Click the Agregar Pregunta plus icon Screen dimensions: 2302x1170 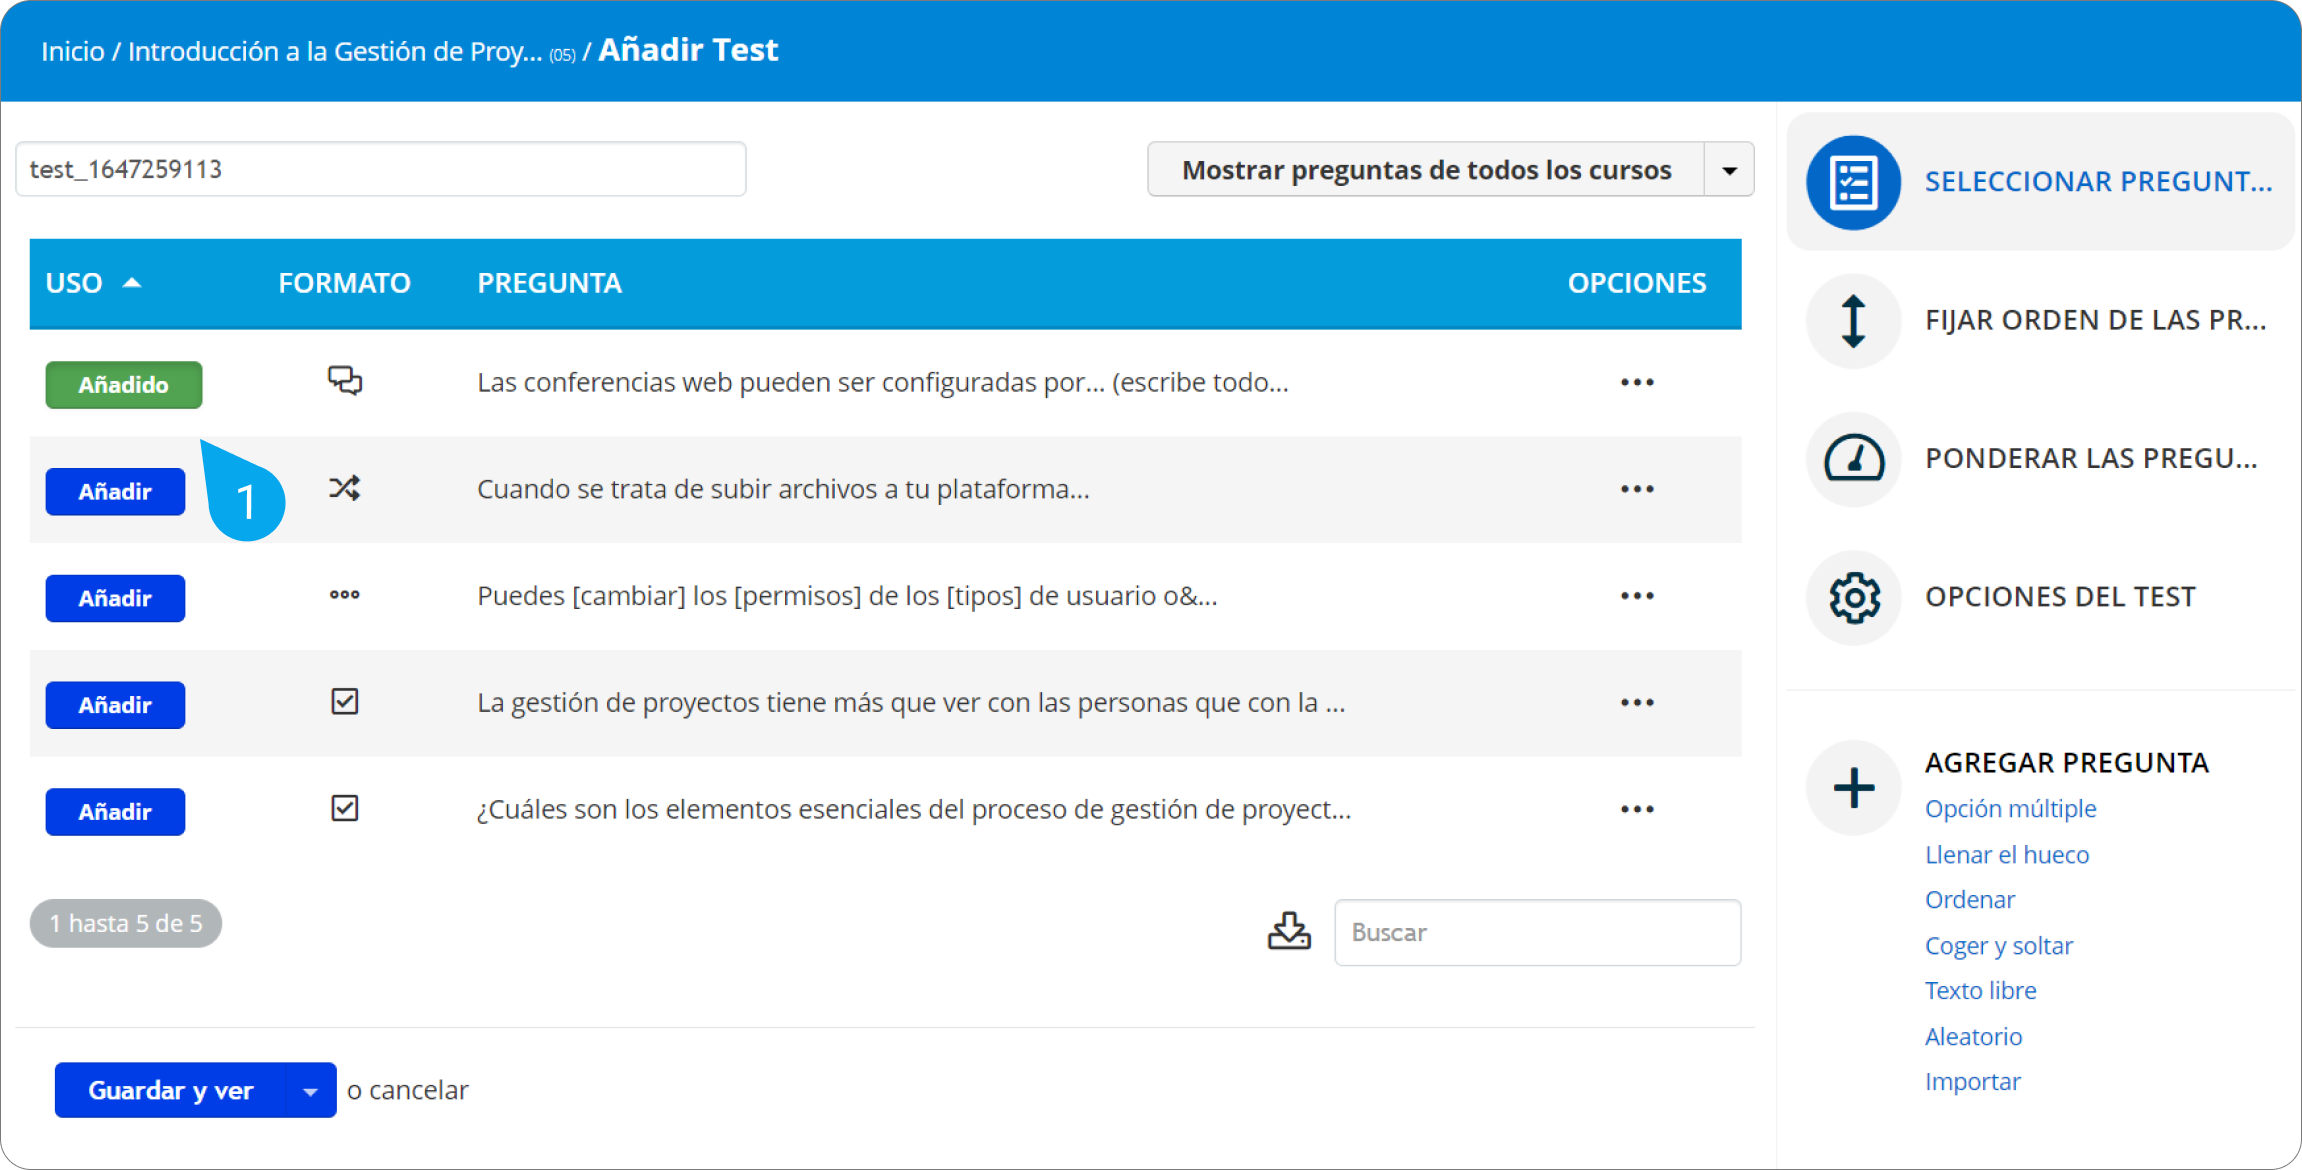1853,788
